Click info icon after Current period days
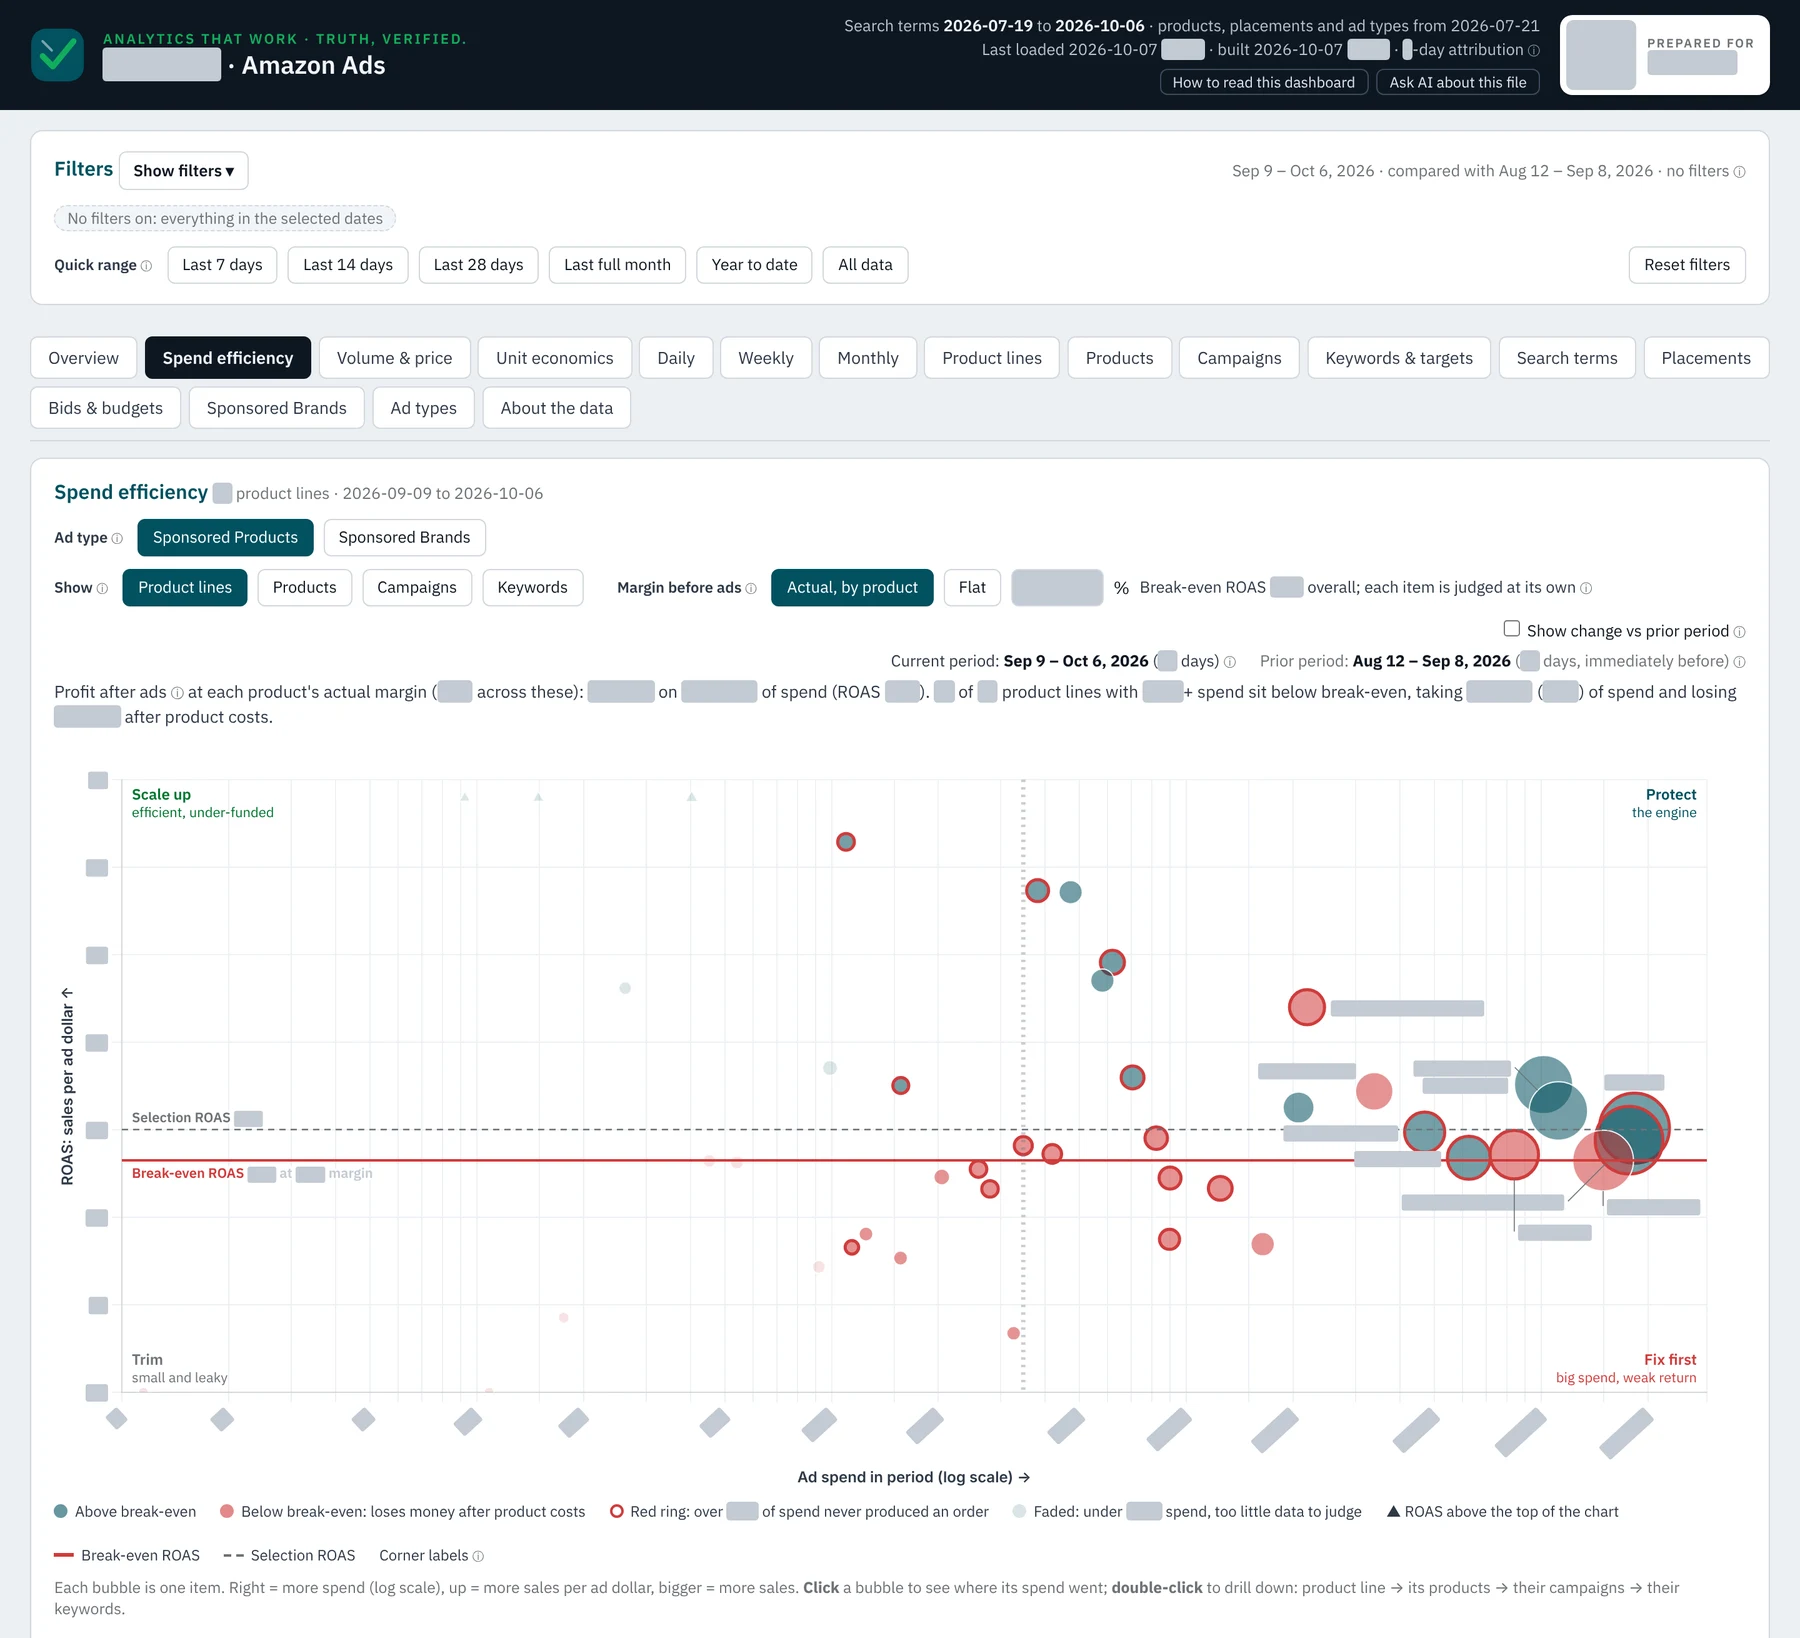Image resolution: width=1800 pixels, height=1638 pixels. tap(1230, 662)
